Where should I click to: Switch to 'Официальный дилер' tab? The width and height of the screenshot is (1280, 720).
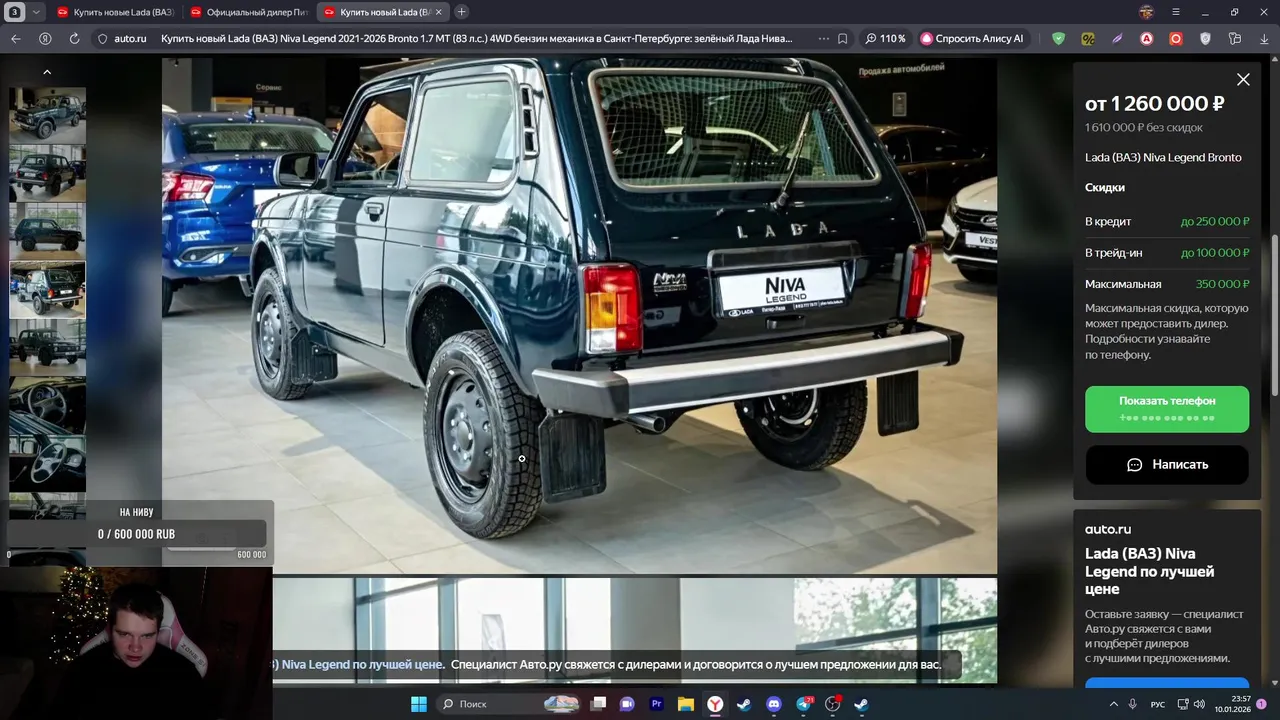click(250, 12)
